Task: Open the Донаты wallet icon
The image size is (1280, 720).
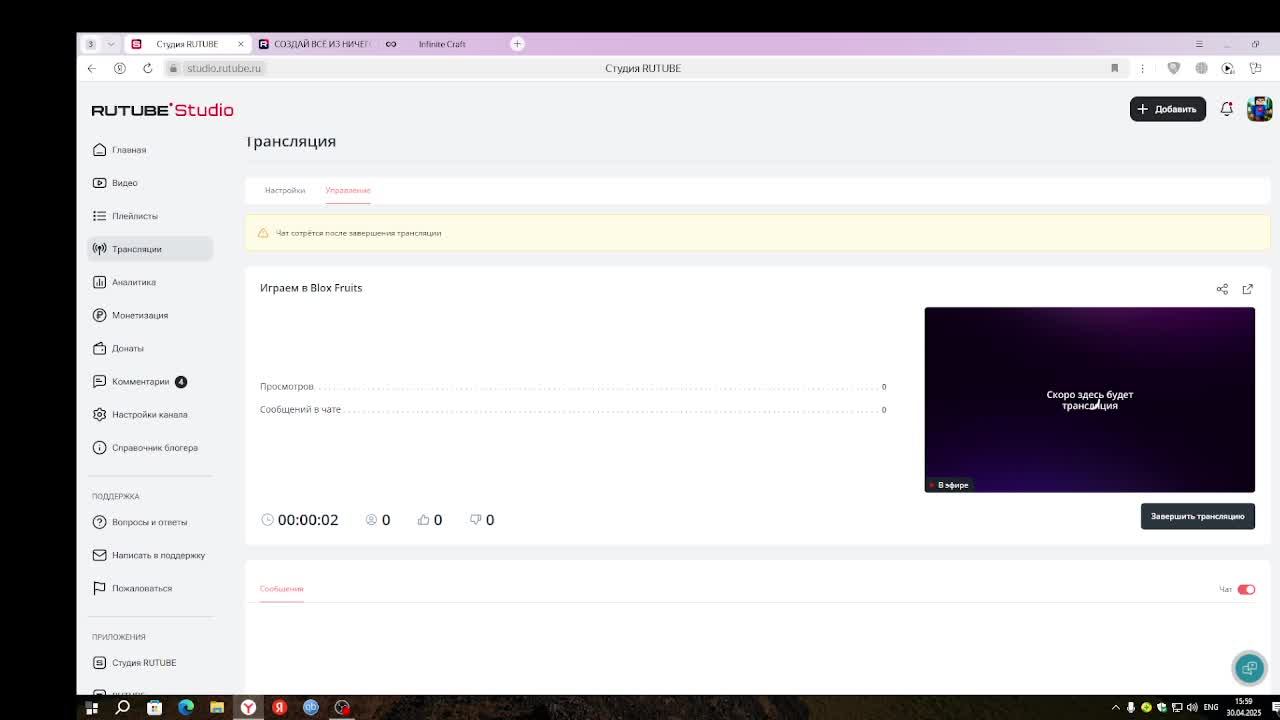Action: [99, 348]
